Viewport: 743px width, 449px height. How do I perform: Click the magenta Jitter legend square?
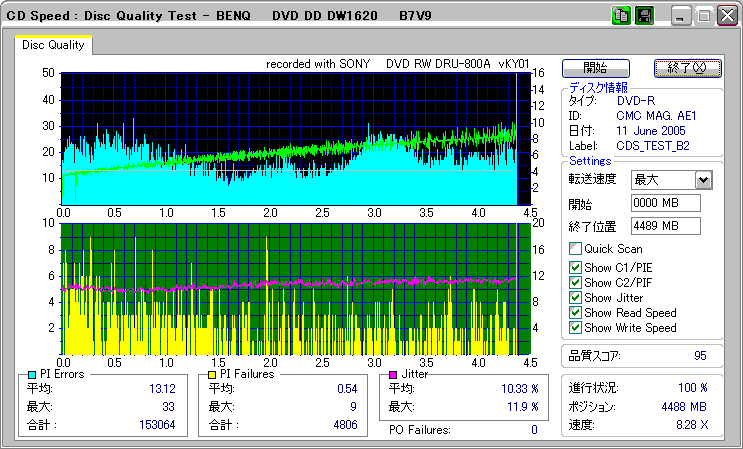click(393, 374)
